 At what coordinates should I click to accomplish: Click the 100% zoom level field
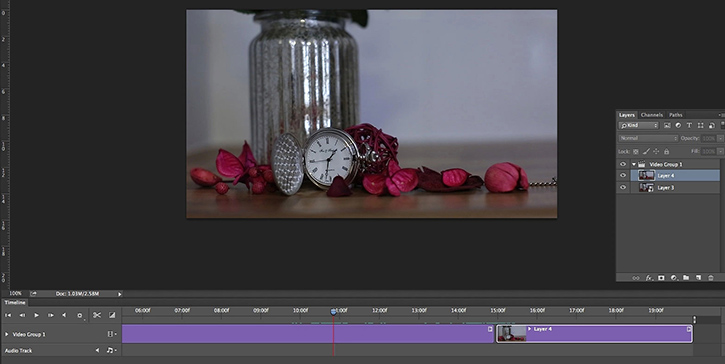click(x=15, y=293)
